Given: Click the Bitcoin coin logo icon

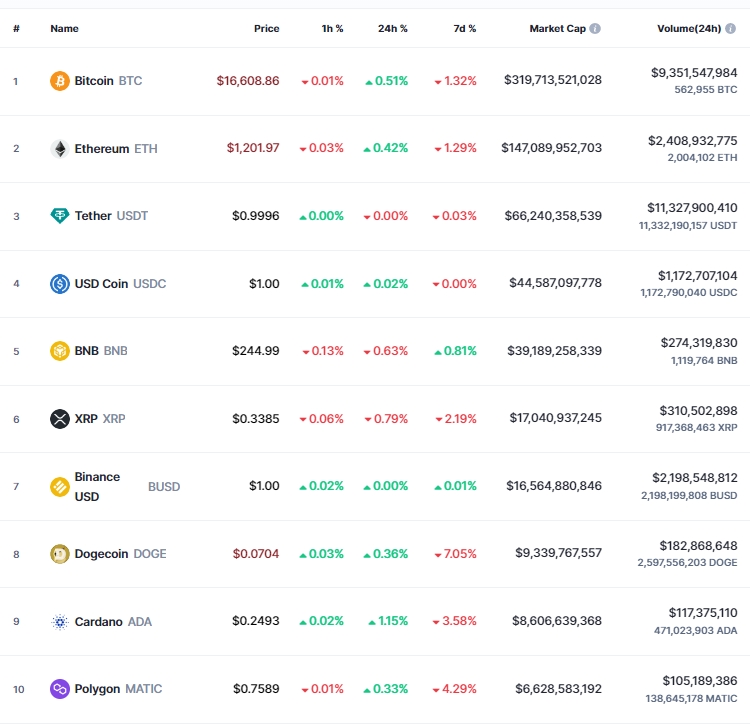Looking at the screenshot, I should pyautogui.click(x=60, y=81).
